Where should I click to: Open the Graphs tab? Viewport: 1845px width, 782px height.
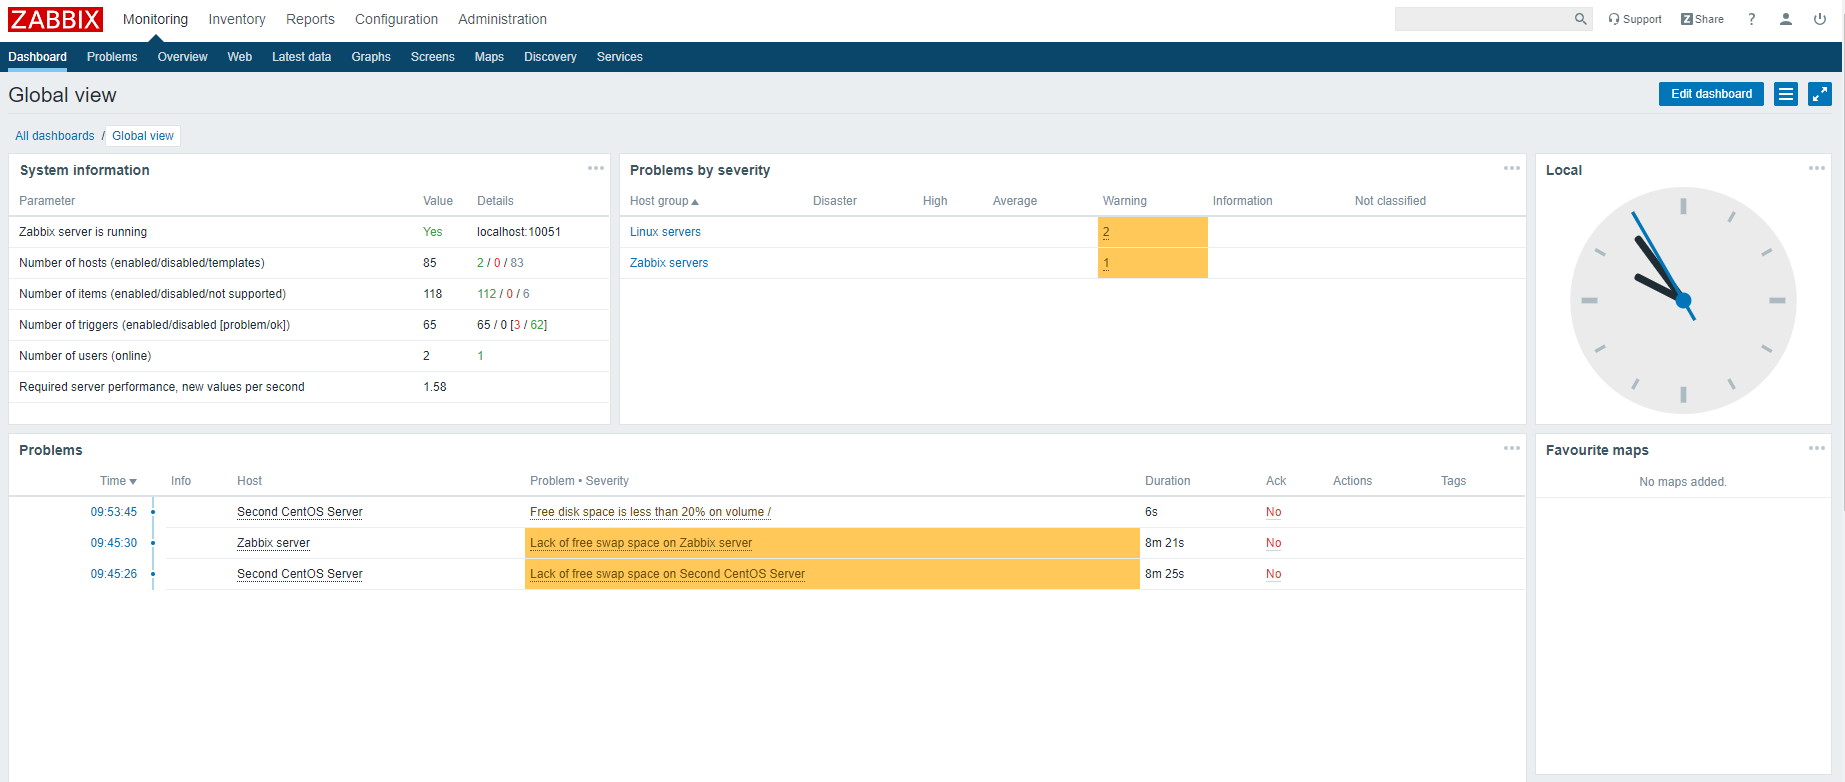(371, 57)
